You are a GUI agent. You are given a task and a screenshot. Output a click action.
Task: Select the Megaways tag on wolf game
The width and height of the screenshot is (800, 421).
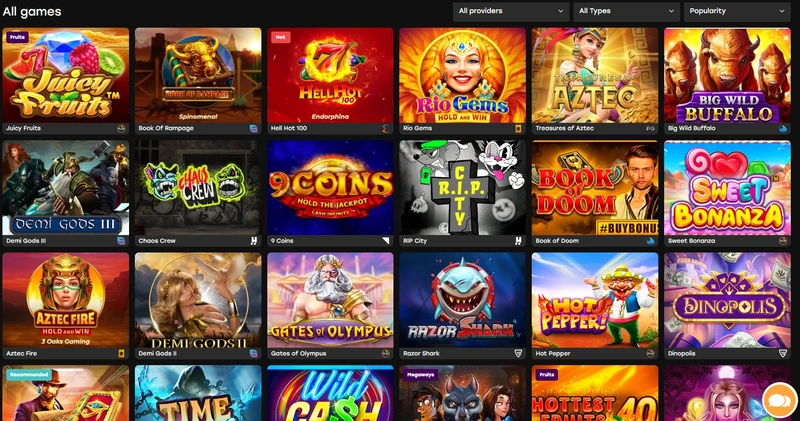coord(420,375)
